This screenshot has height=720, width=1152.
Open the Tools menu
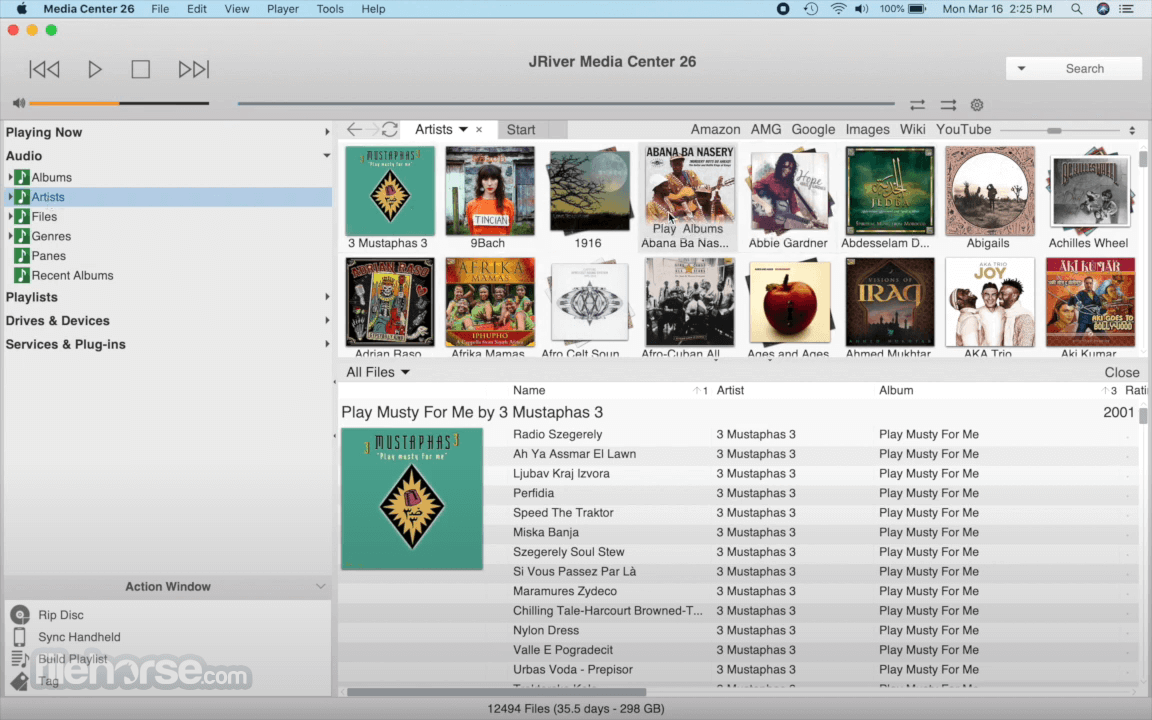tap(330, 9)
